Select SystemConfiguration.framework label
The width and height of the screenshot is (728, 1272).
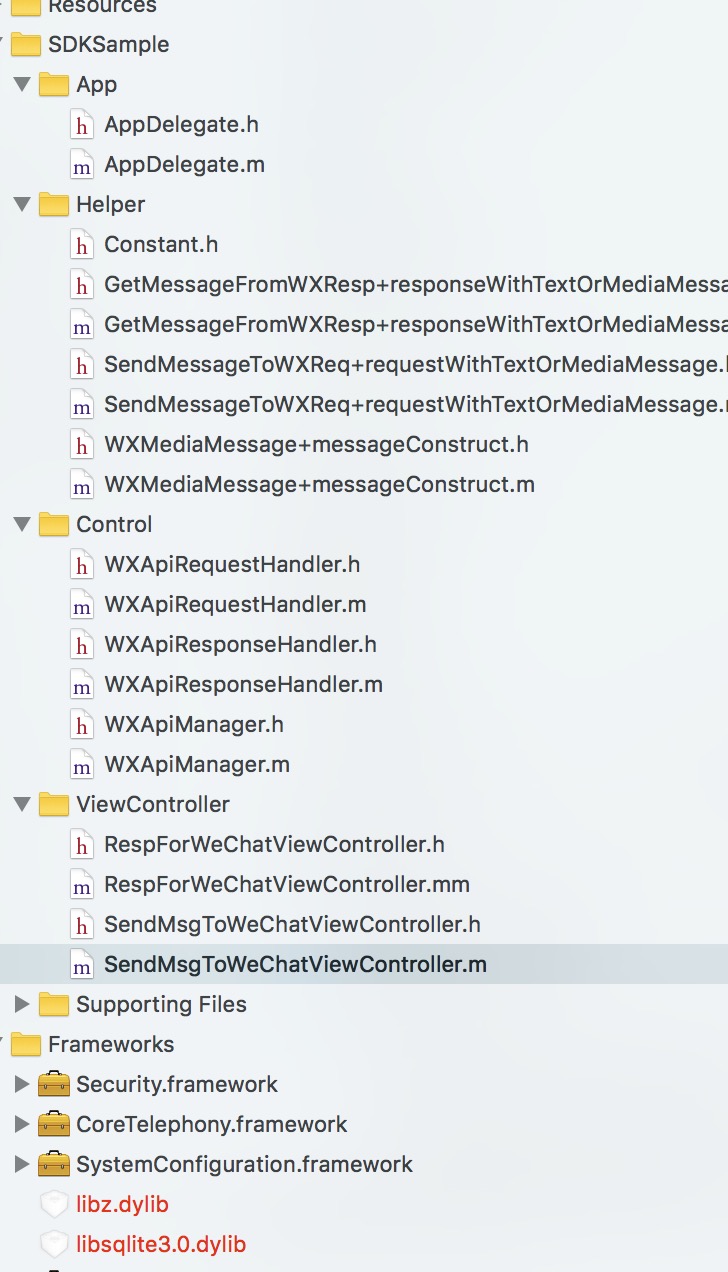[x=244, y=1165]
